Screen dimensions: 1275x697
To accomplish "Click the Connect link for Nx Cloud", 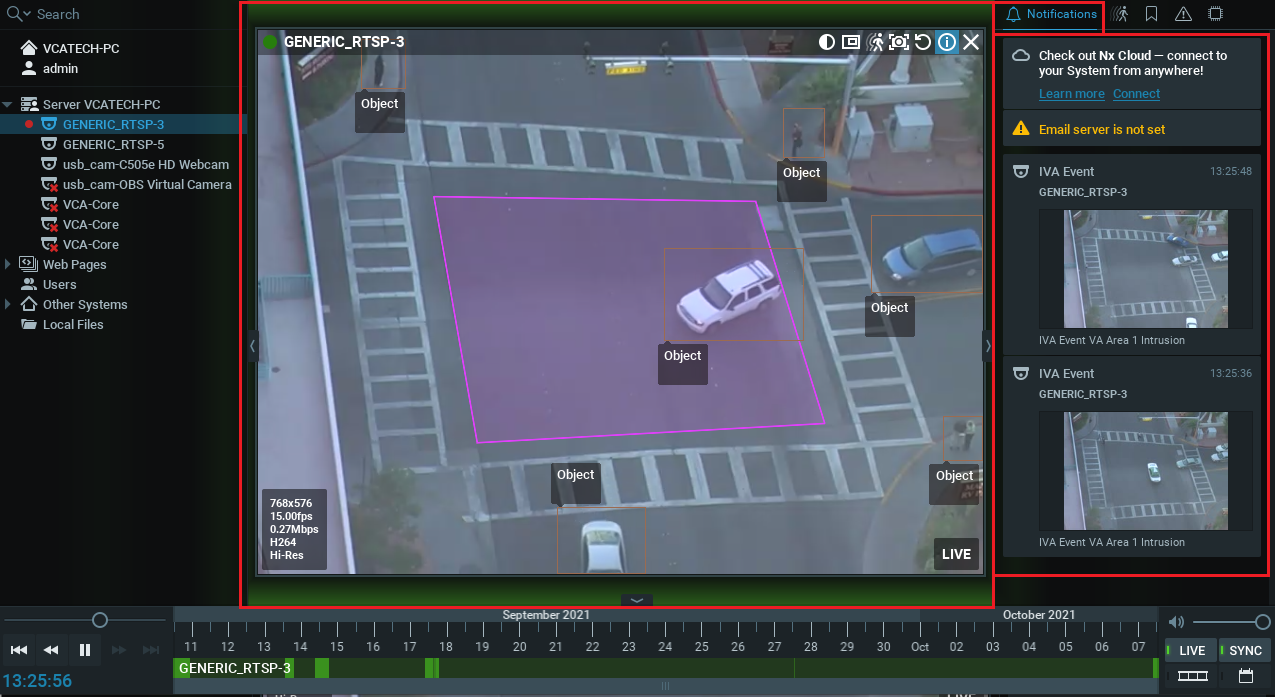I will pos(1136,94).
